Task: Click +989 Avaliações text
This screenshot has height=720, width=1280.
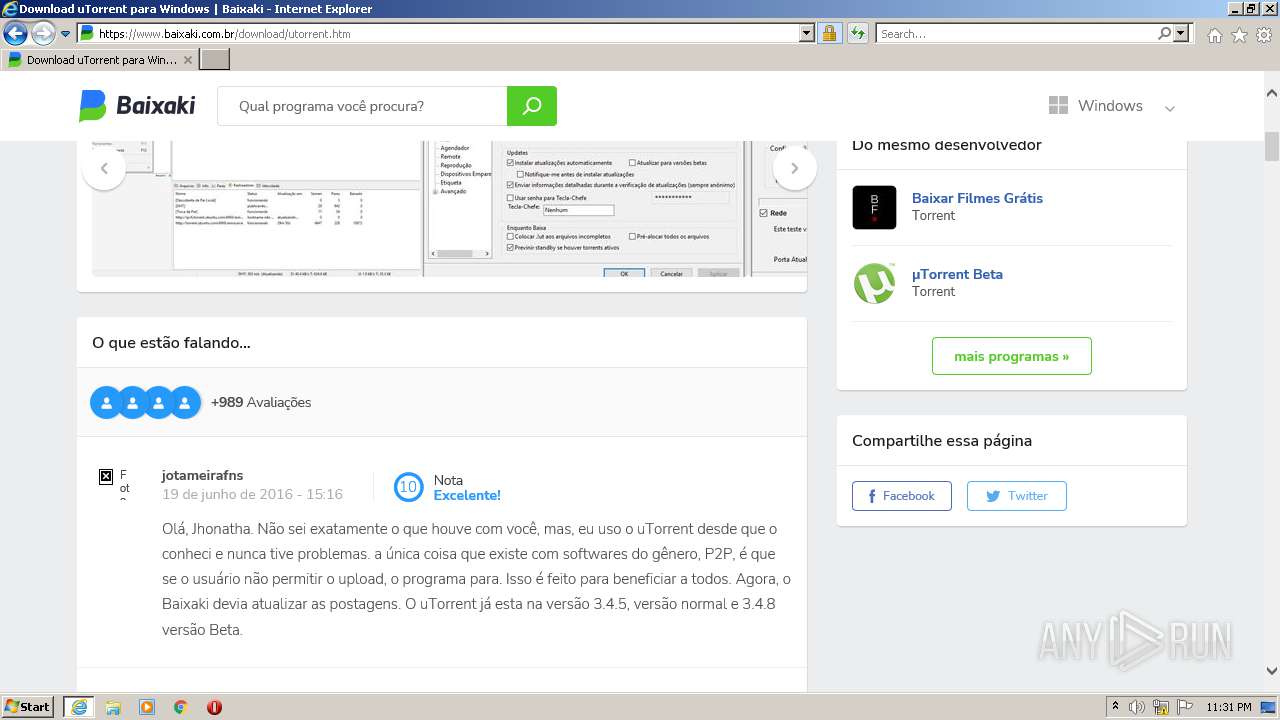Action: click(261, 402)
